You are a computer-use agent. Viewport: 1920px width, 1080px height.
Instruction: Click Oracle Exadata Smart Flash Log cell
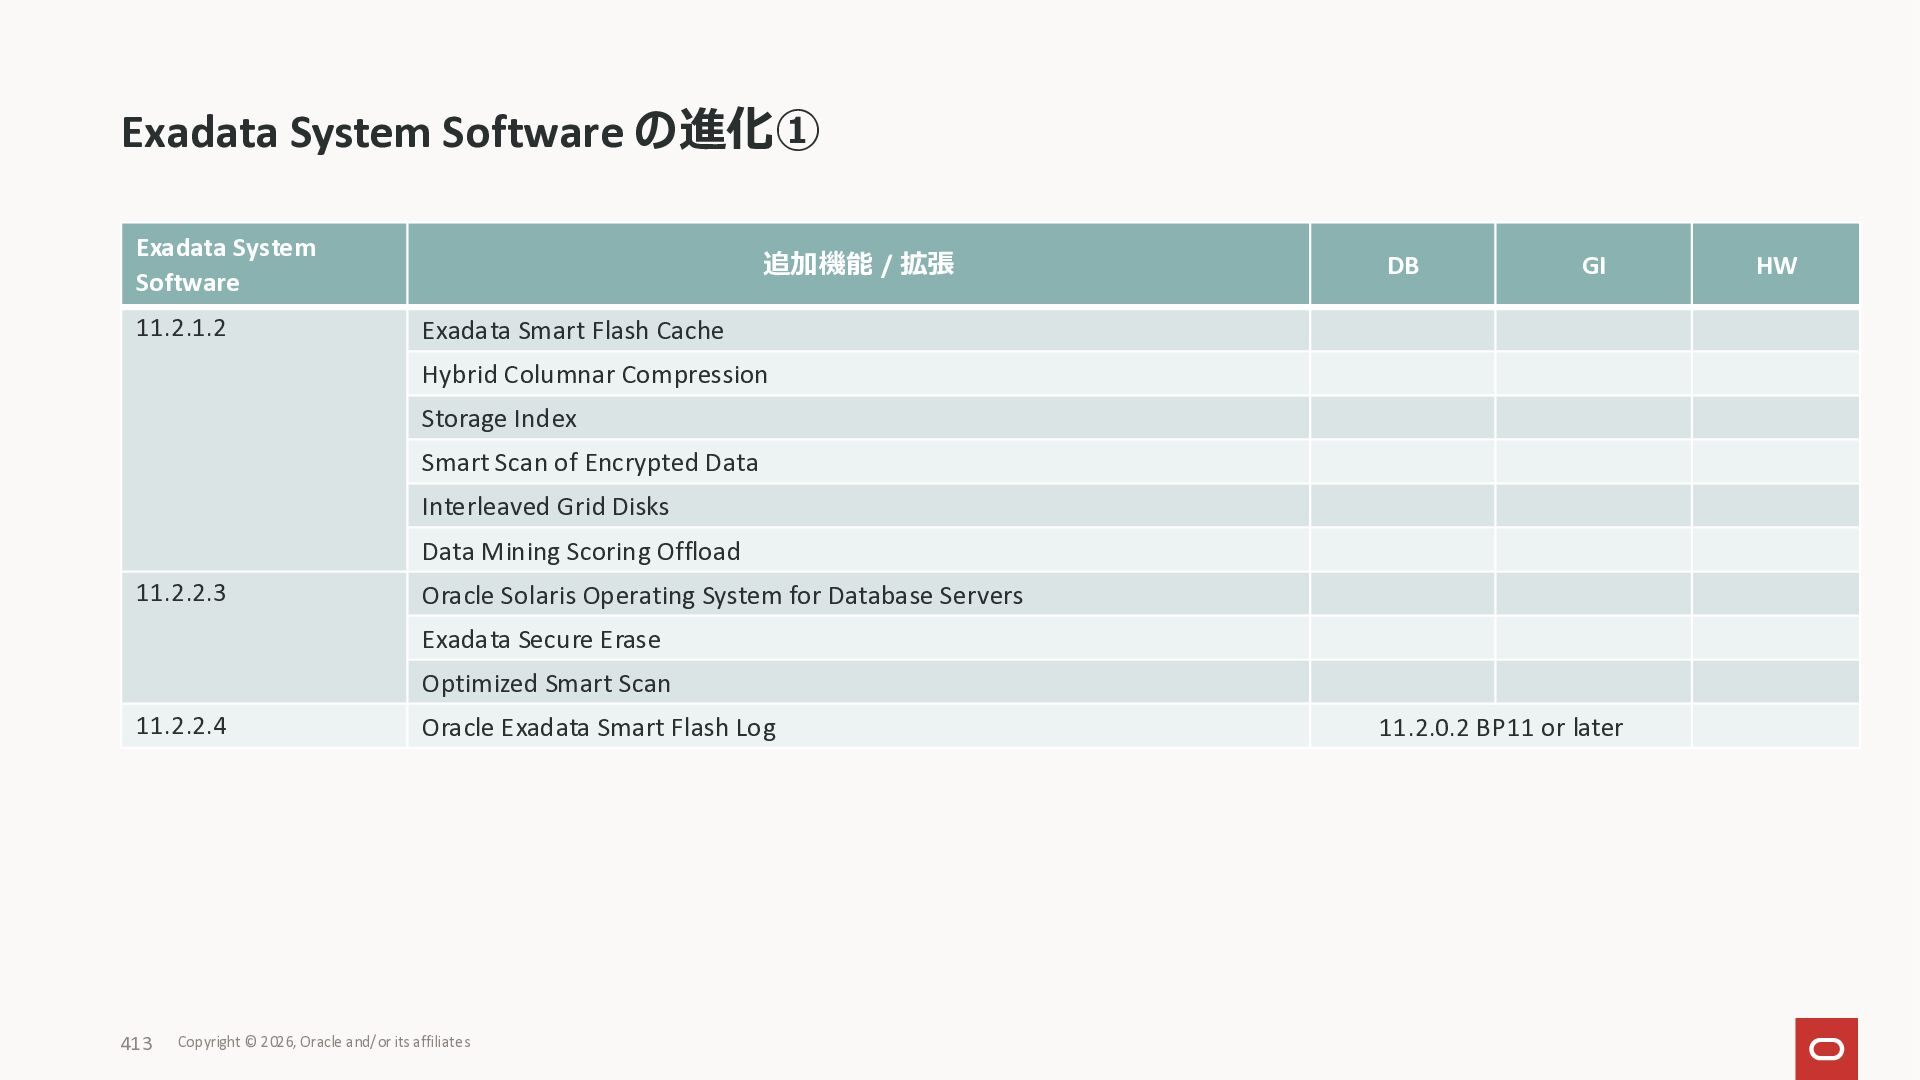click(x=598, y=728)
